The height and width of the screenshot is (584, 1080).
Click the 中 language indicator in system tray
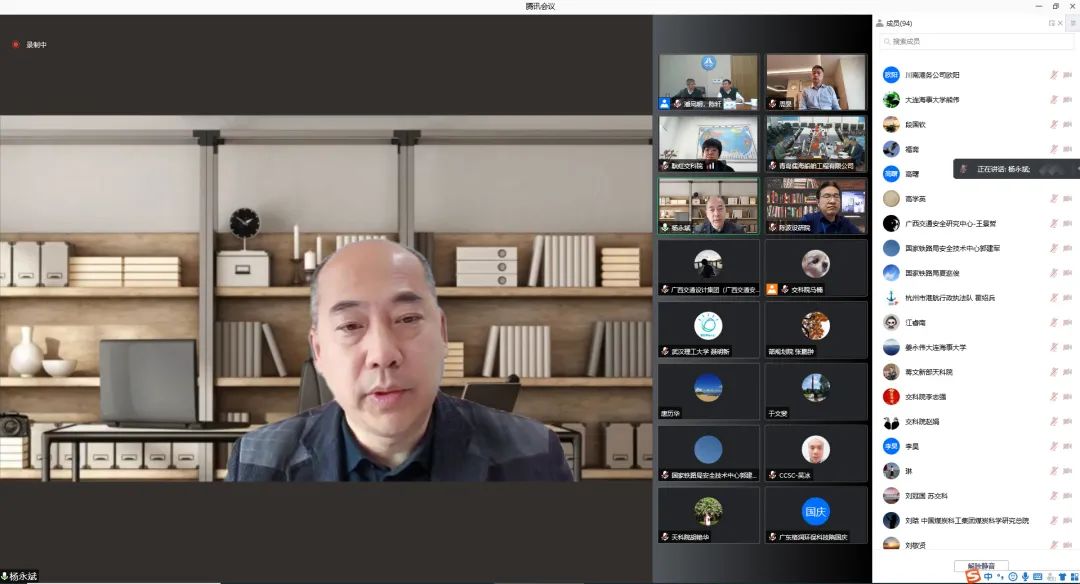click(x=988, y=576)
